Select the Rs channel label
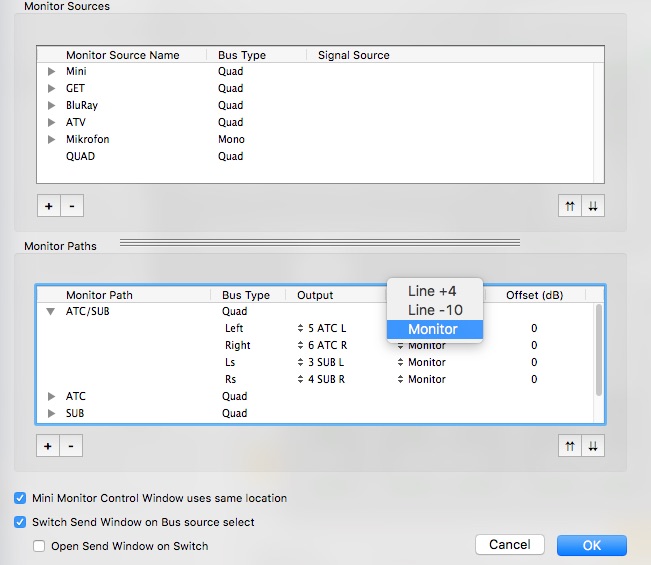The width and height of the screenshot is (651, 565). click(x=230, y=379)
